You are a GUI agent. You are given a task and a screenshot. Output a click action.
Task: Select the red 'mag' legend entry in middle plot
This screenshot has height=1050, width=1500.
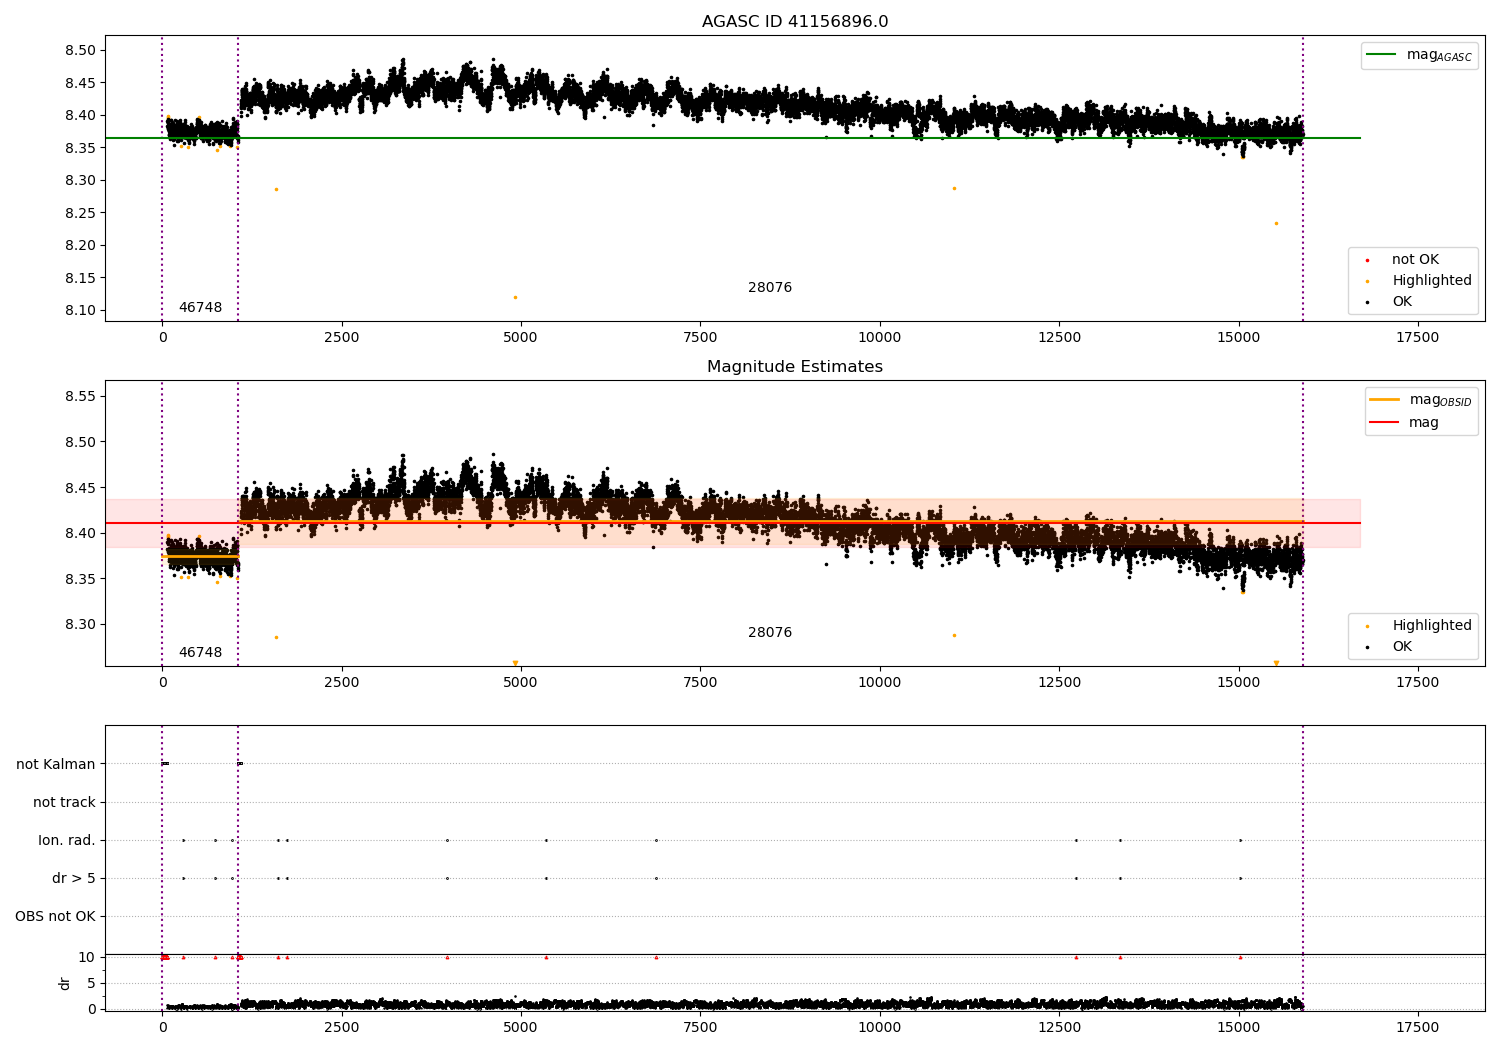[1405, 423]
